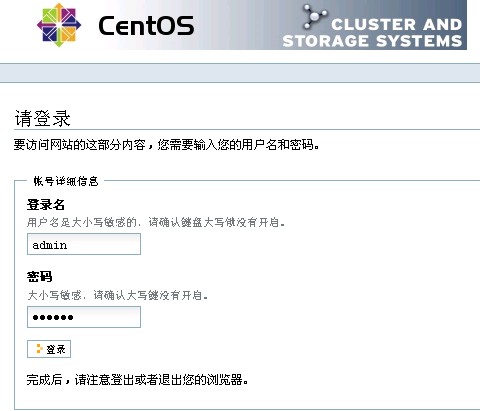The width and height of the screenshot is (482, 411).
Task: Click the username case-sensitivity hint text
Action: [156, 222]
